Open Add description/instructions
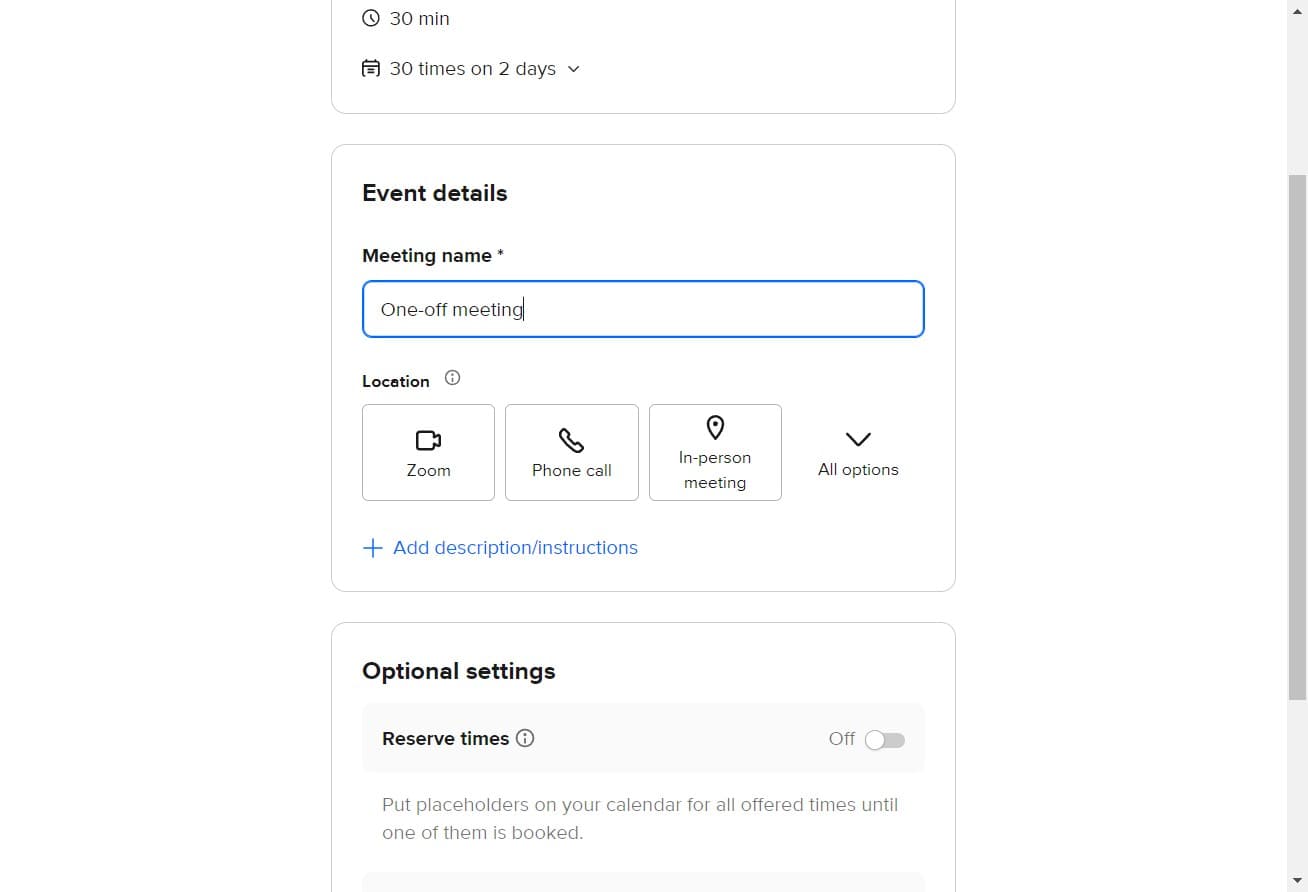Screen dimensions: 1308x892 (515, 547)
